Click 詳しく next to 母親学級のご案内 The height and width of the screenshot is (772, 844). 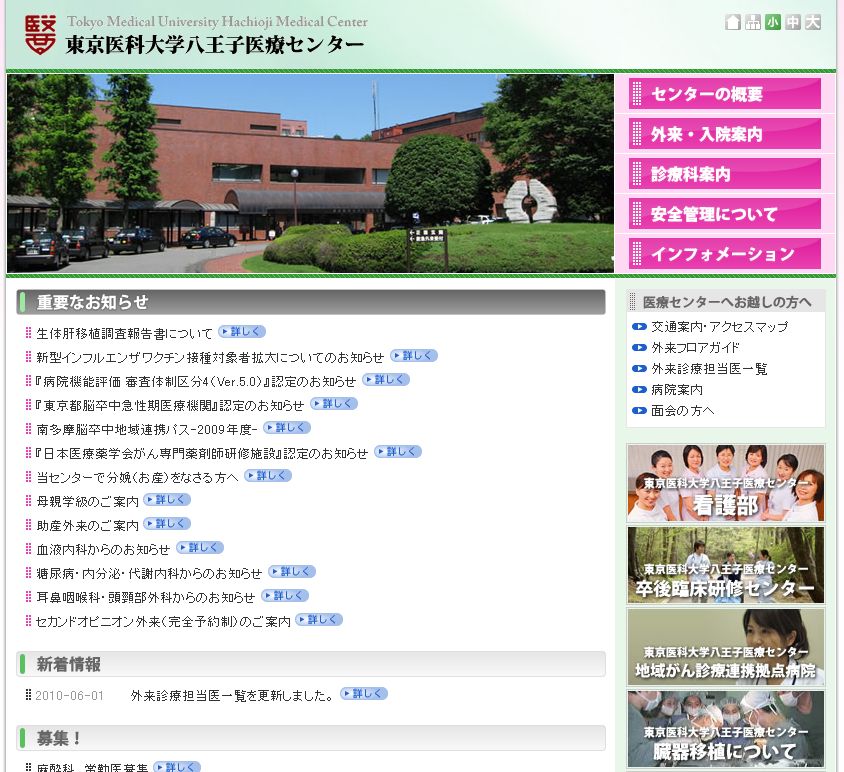pyautogui.click(x=167, y=500)
